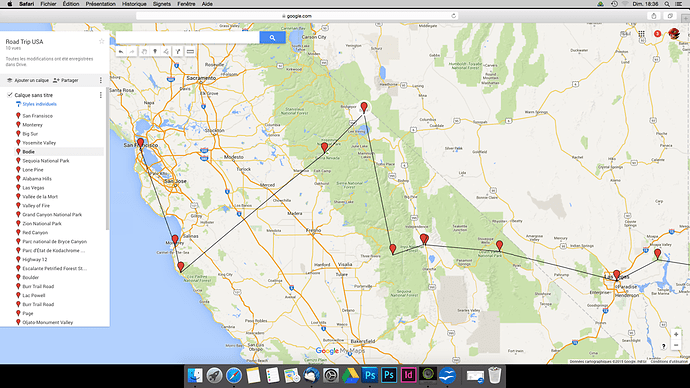Open the Édition menu
Viewport: 690px width, 388px height.
71,4
